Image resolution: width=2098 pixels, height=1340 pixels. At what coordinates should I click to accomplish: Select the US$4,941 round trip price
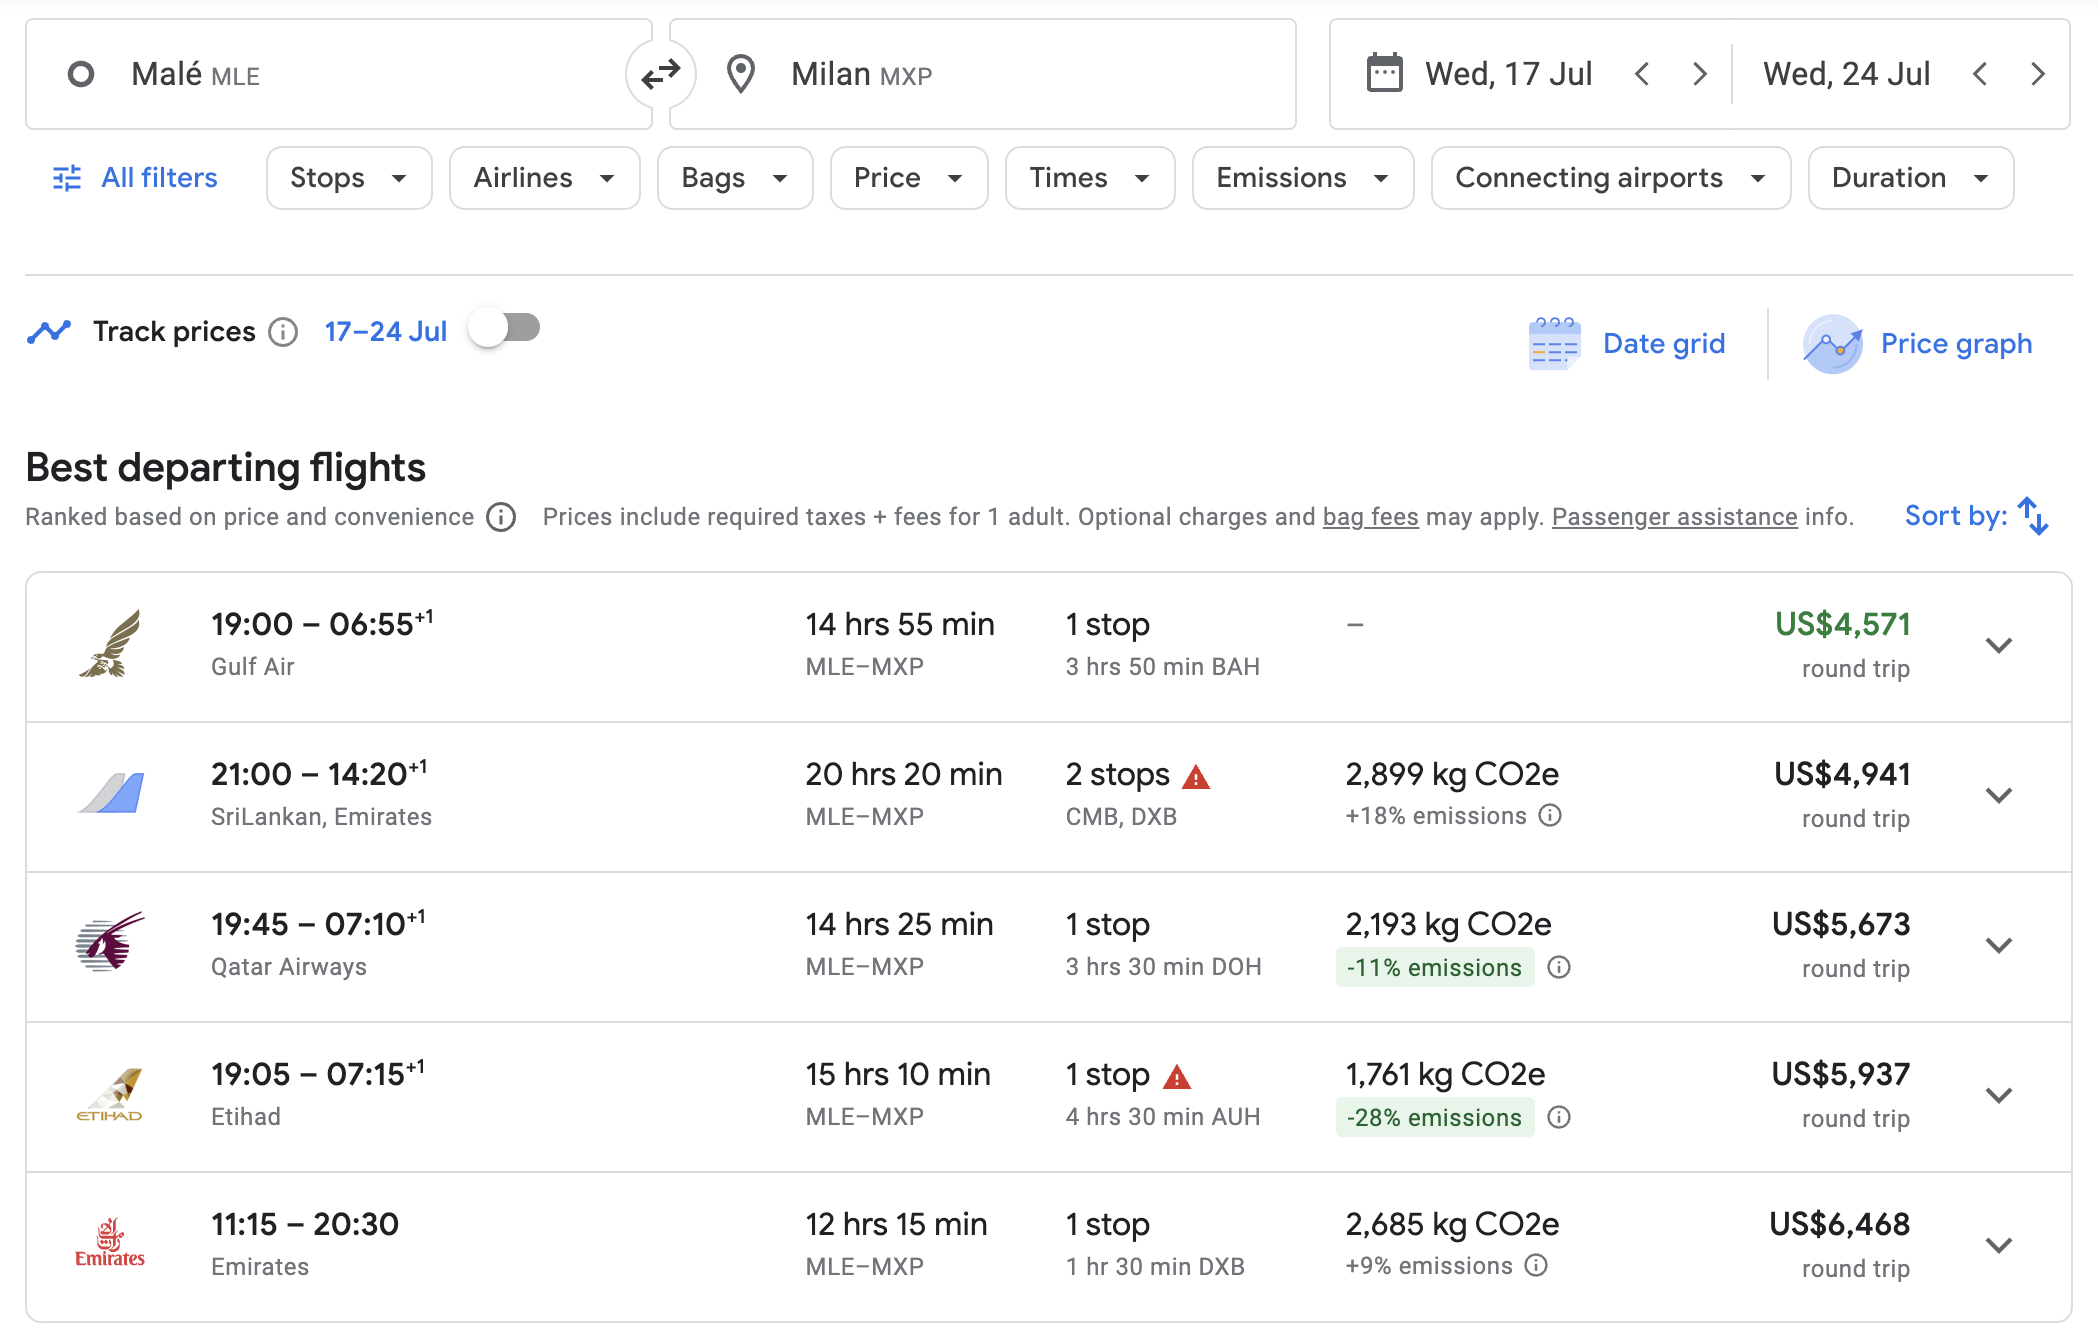tap(1842, 775)
